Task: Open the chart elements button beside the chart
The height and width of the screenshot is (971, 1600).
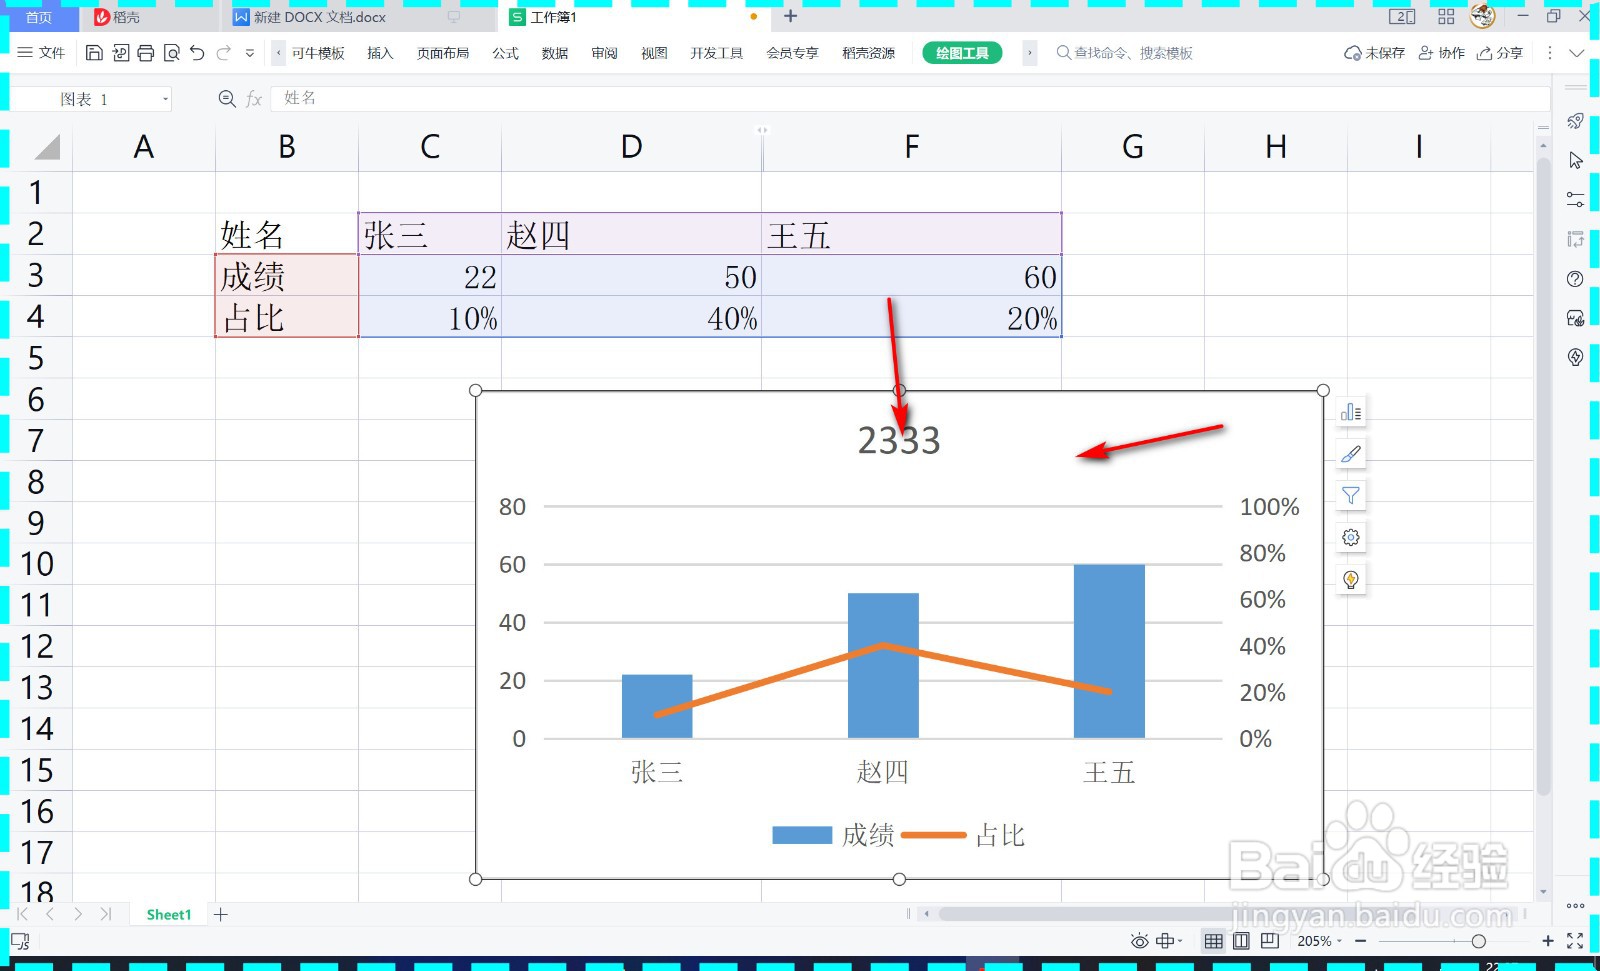Action: coord(1351,412)
